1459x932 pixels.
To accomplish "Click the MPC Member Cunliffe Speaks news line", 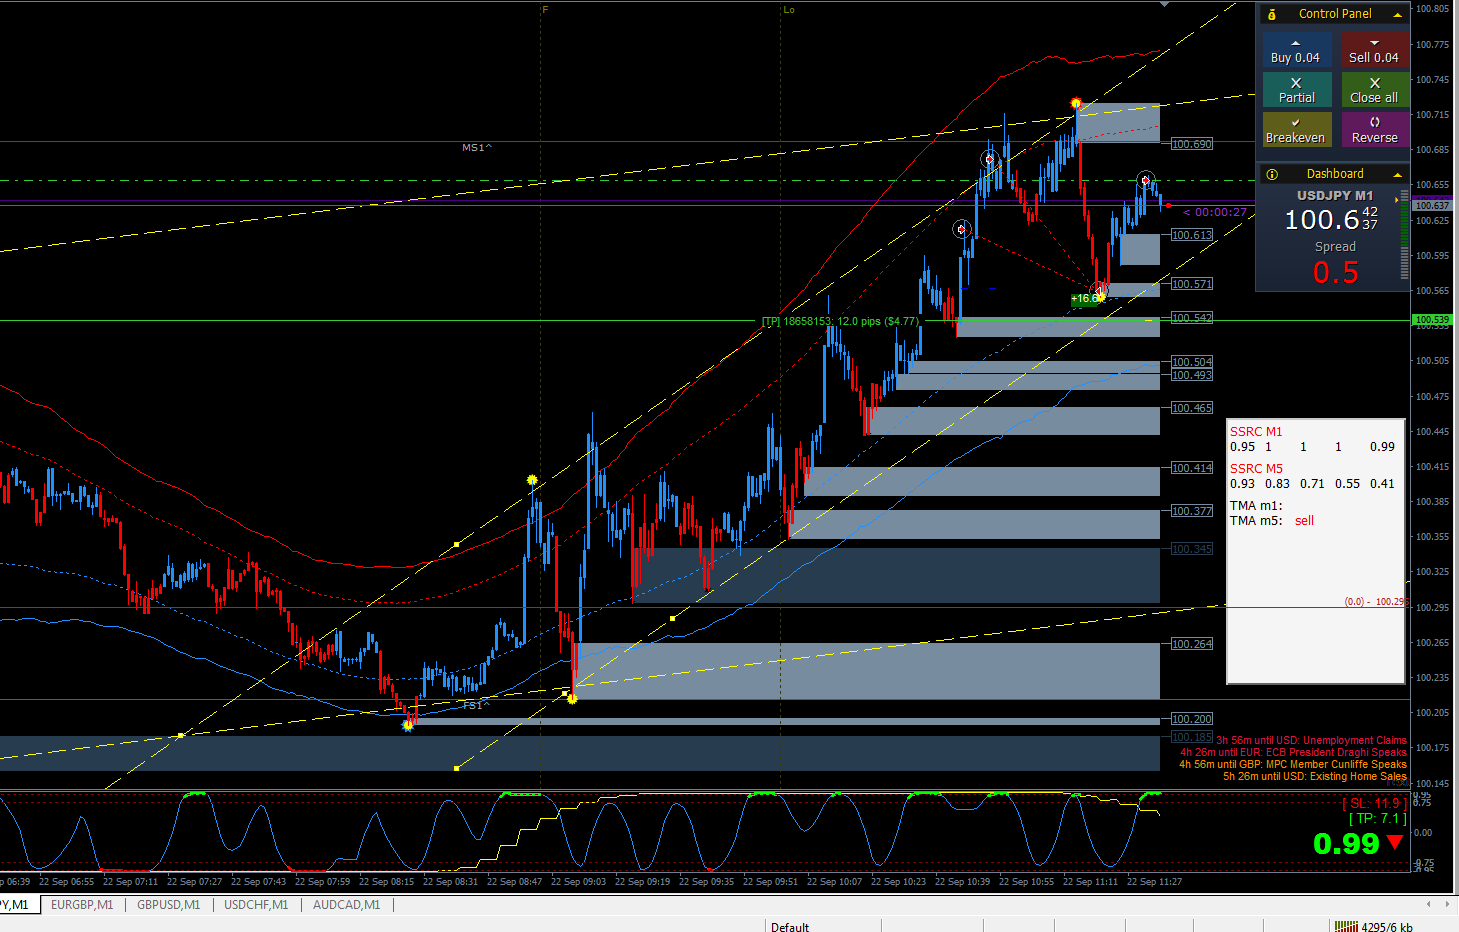I will pos(1293,765).
